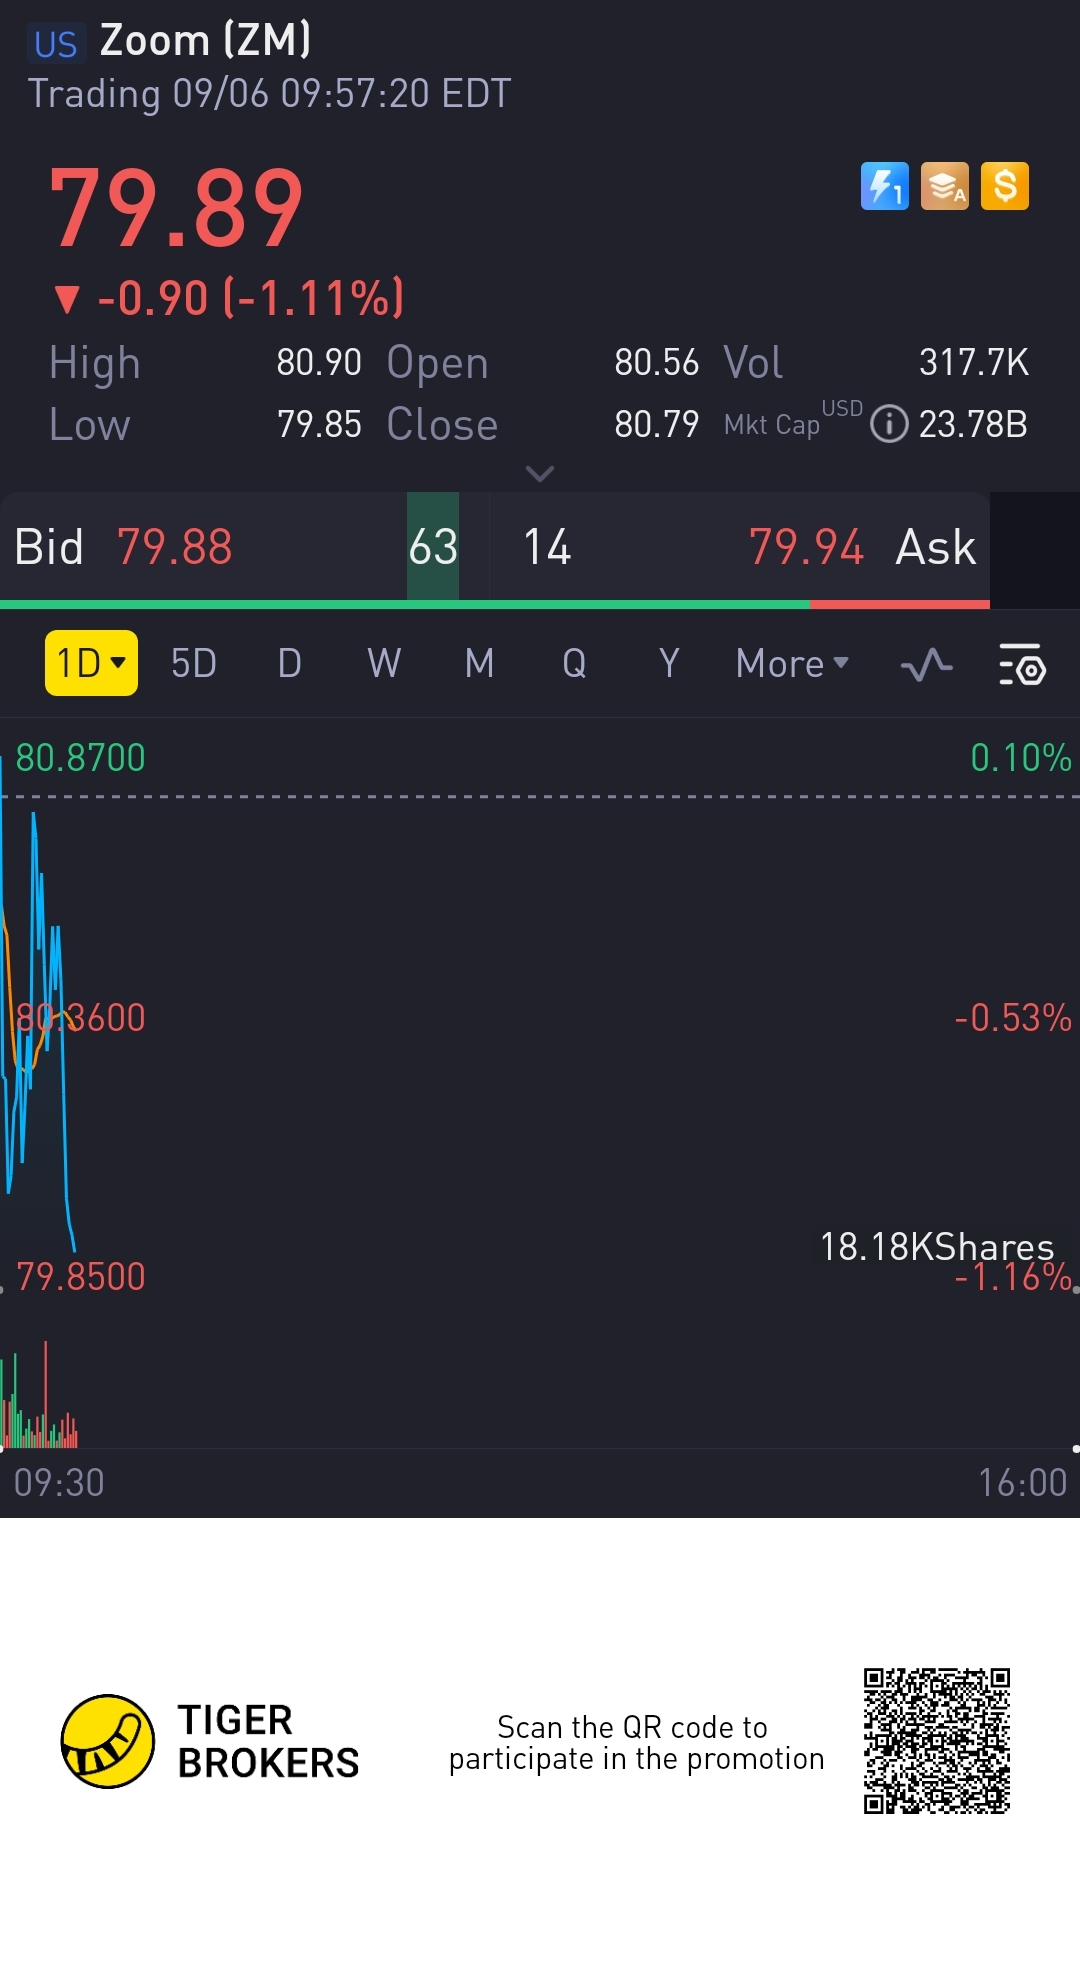This screenshot has height=1966, width=1080.
Task: Tap the Bid price 79.88
Action: [175, 547]
